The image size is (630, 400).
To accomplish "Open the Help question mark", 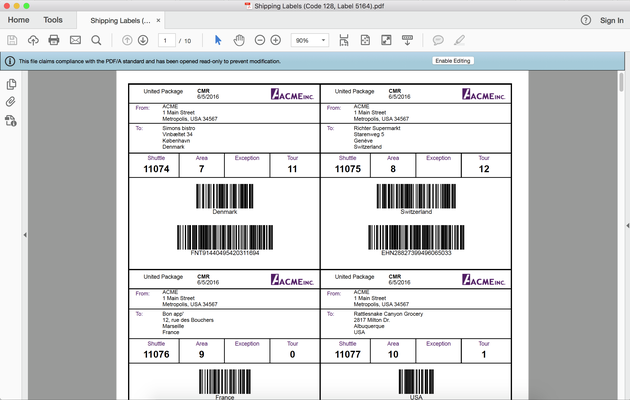I will coord(585,20).
